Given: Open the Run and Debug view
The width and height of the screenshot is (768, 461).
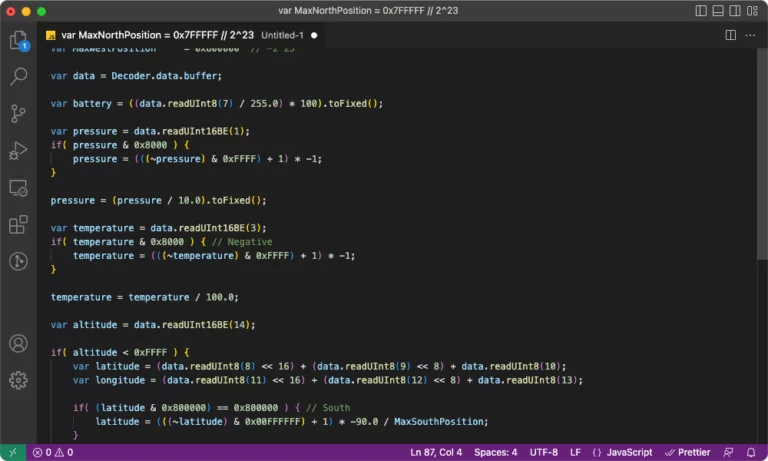Looking at the screenshot, I should [18, 151].
